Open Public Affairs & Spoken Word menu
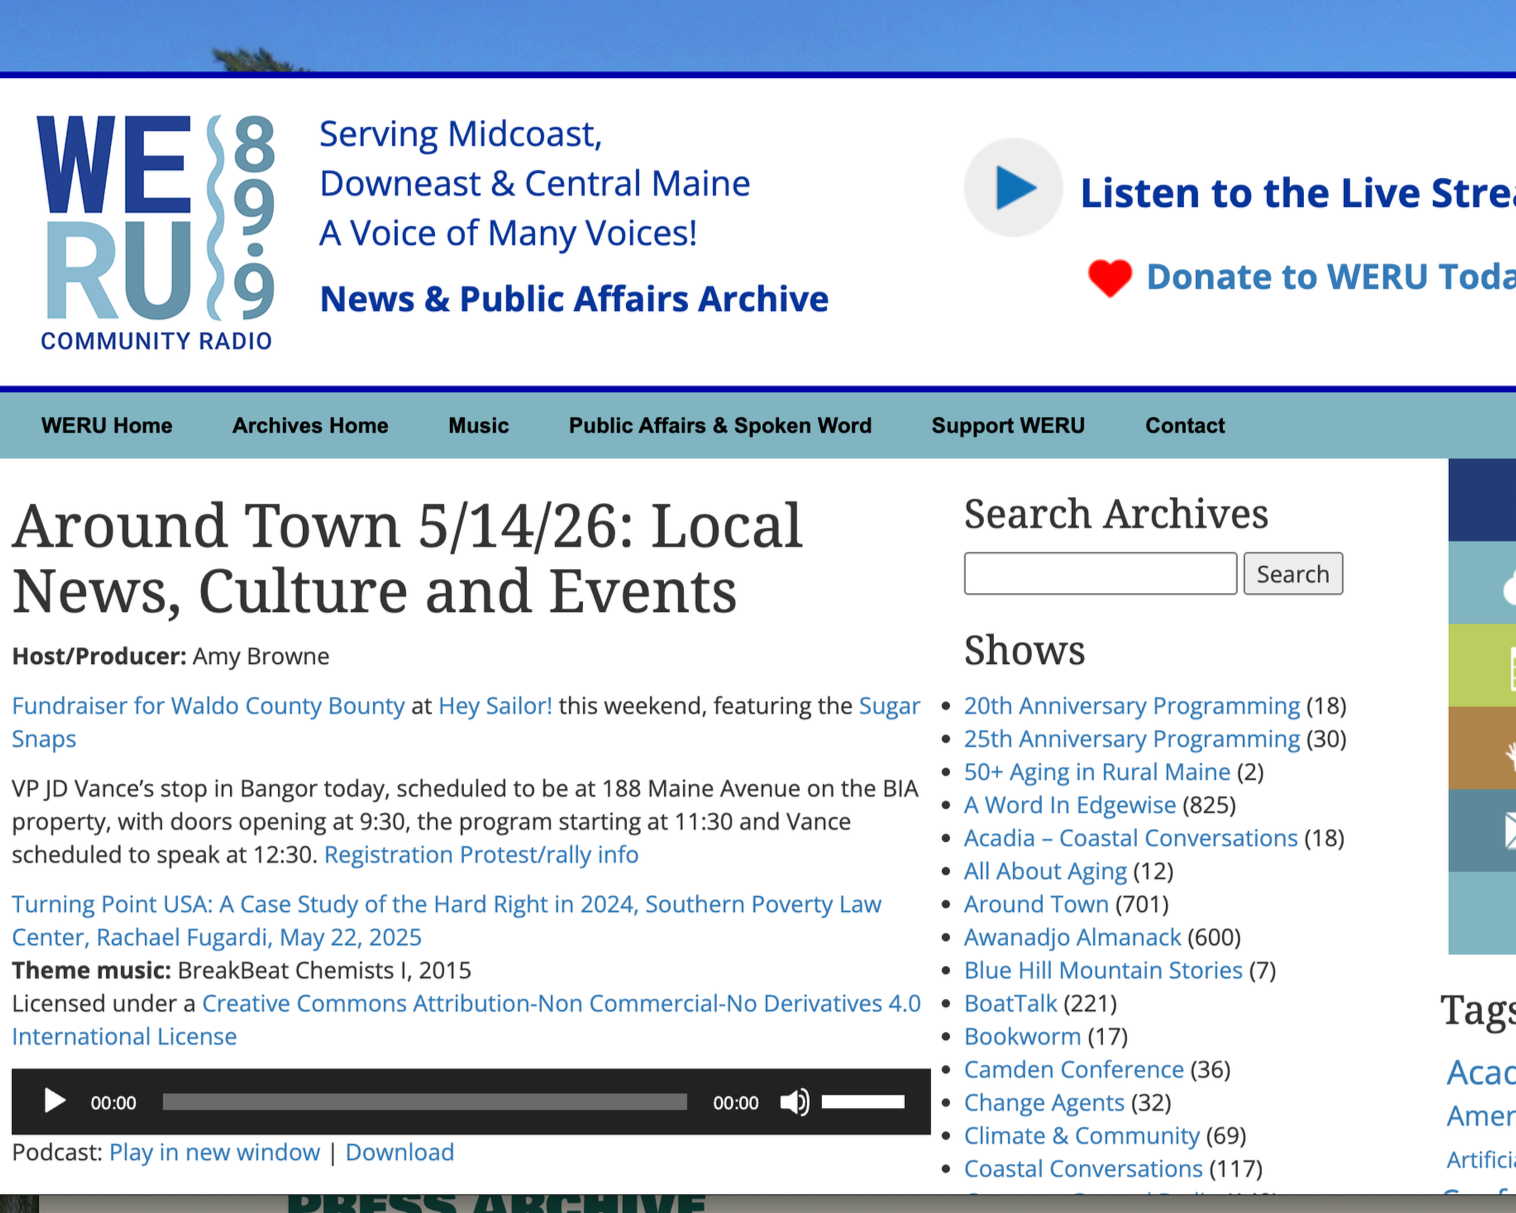Screen dimensions: 1516x1213 click(x=720, y=426)
